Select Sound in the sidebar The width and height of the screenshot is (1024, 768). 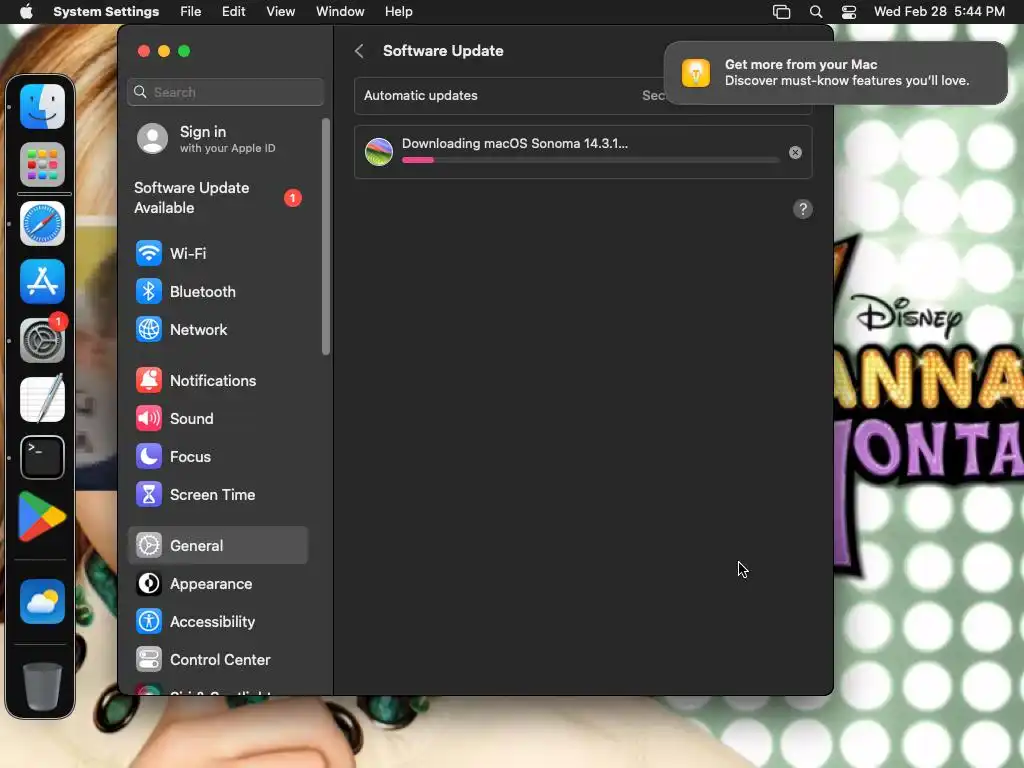218,419
